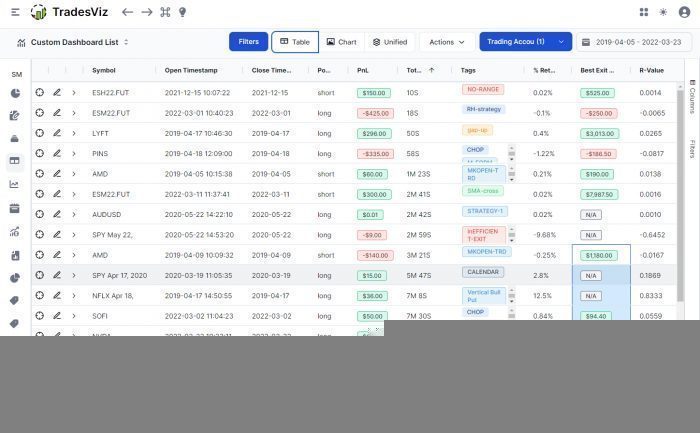Click the target icon on ESH22.FUT row

[40, 92]
